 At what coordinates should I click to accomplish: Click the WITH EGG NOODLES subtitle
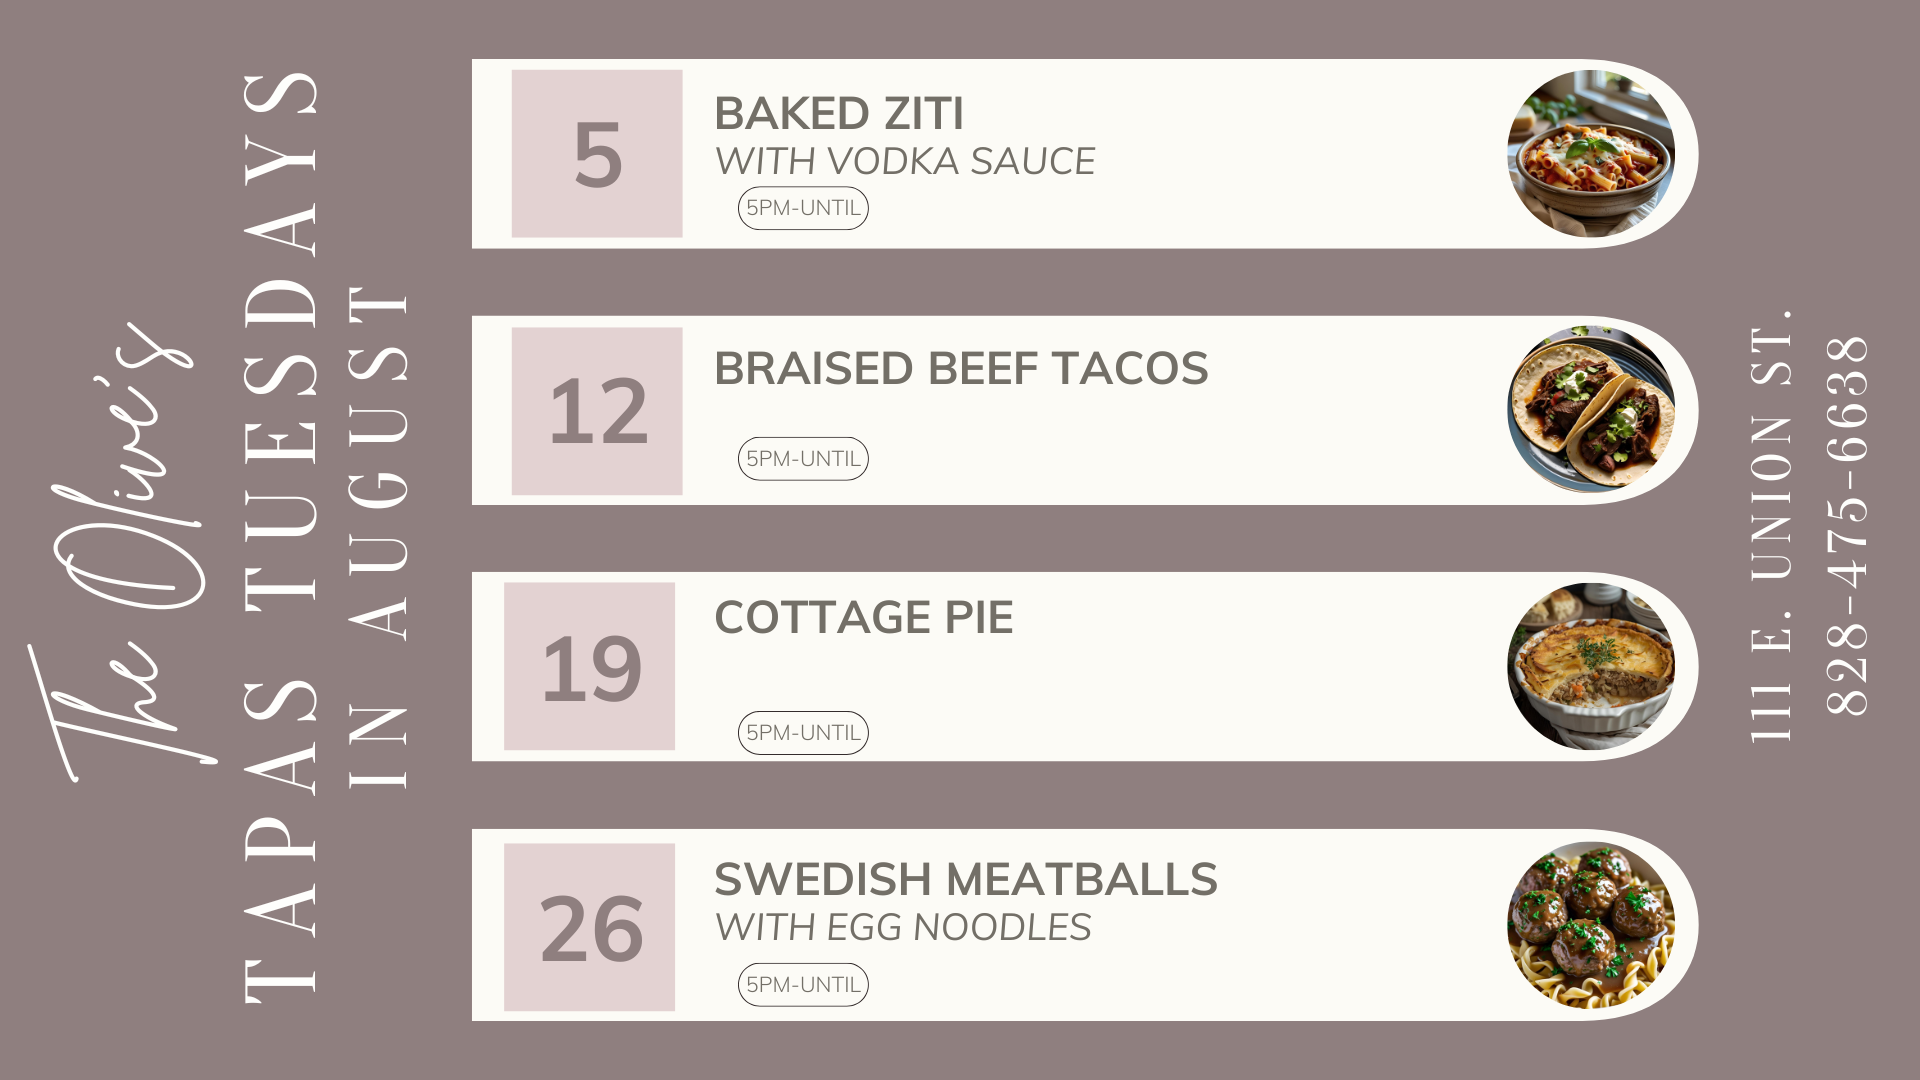coord(903,928)
